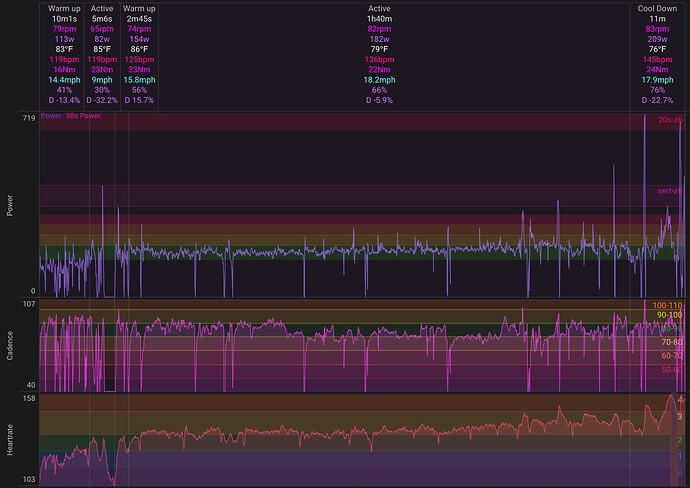Select the 60-70 cadence zone label
This screenshot has height=488, width=690.
(672, 356)
